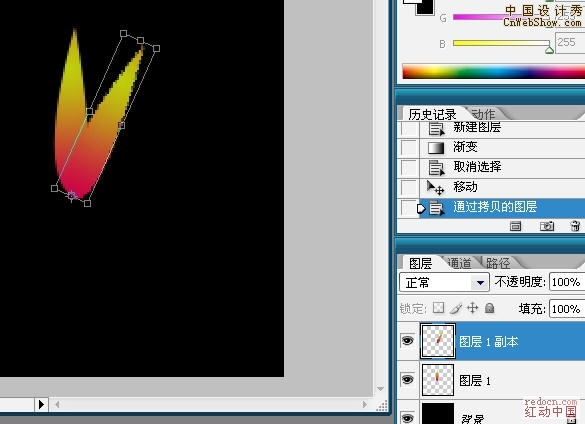
Task: Click the bottom-most corner handle of the transform box
Action: (87, 203)
